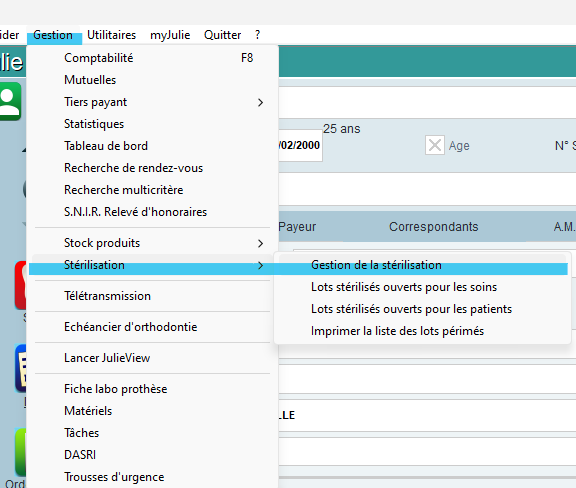Choose Imprimer la liste des lots périmés
The height and width of the screenshot is (488, 576).
(x=422, y=331)
